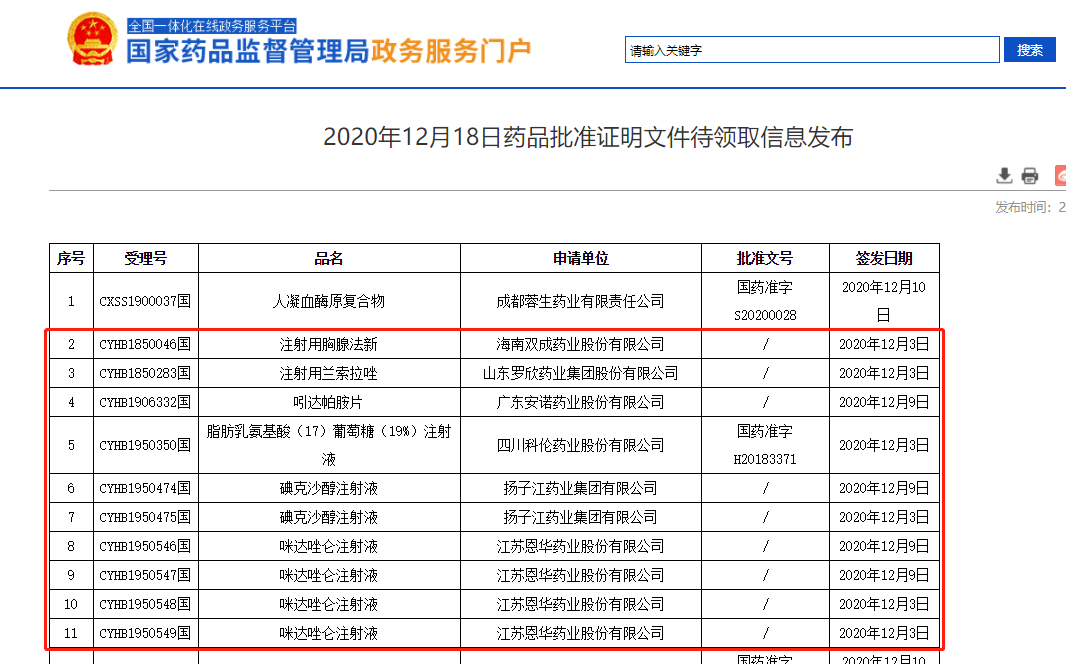Select cell 海南双成药业股份有限公司
Viewport: 1066px width, 664px height.
pos(581,345)
